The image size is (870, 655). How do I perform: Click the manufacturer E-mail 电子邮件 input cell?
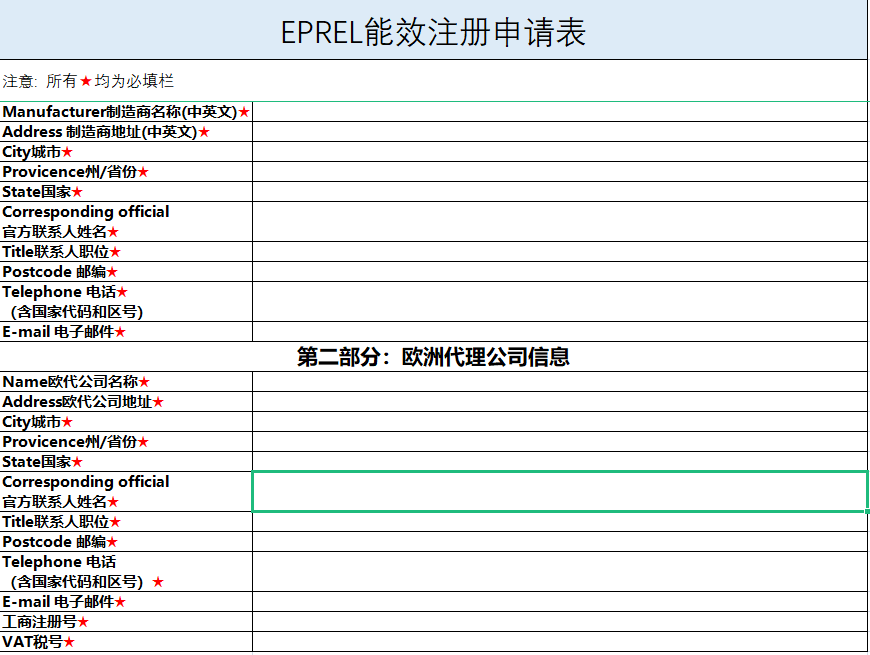click(x=560, y=331)
